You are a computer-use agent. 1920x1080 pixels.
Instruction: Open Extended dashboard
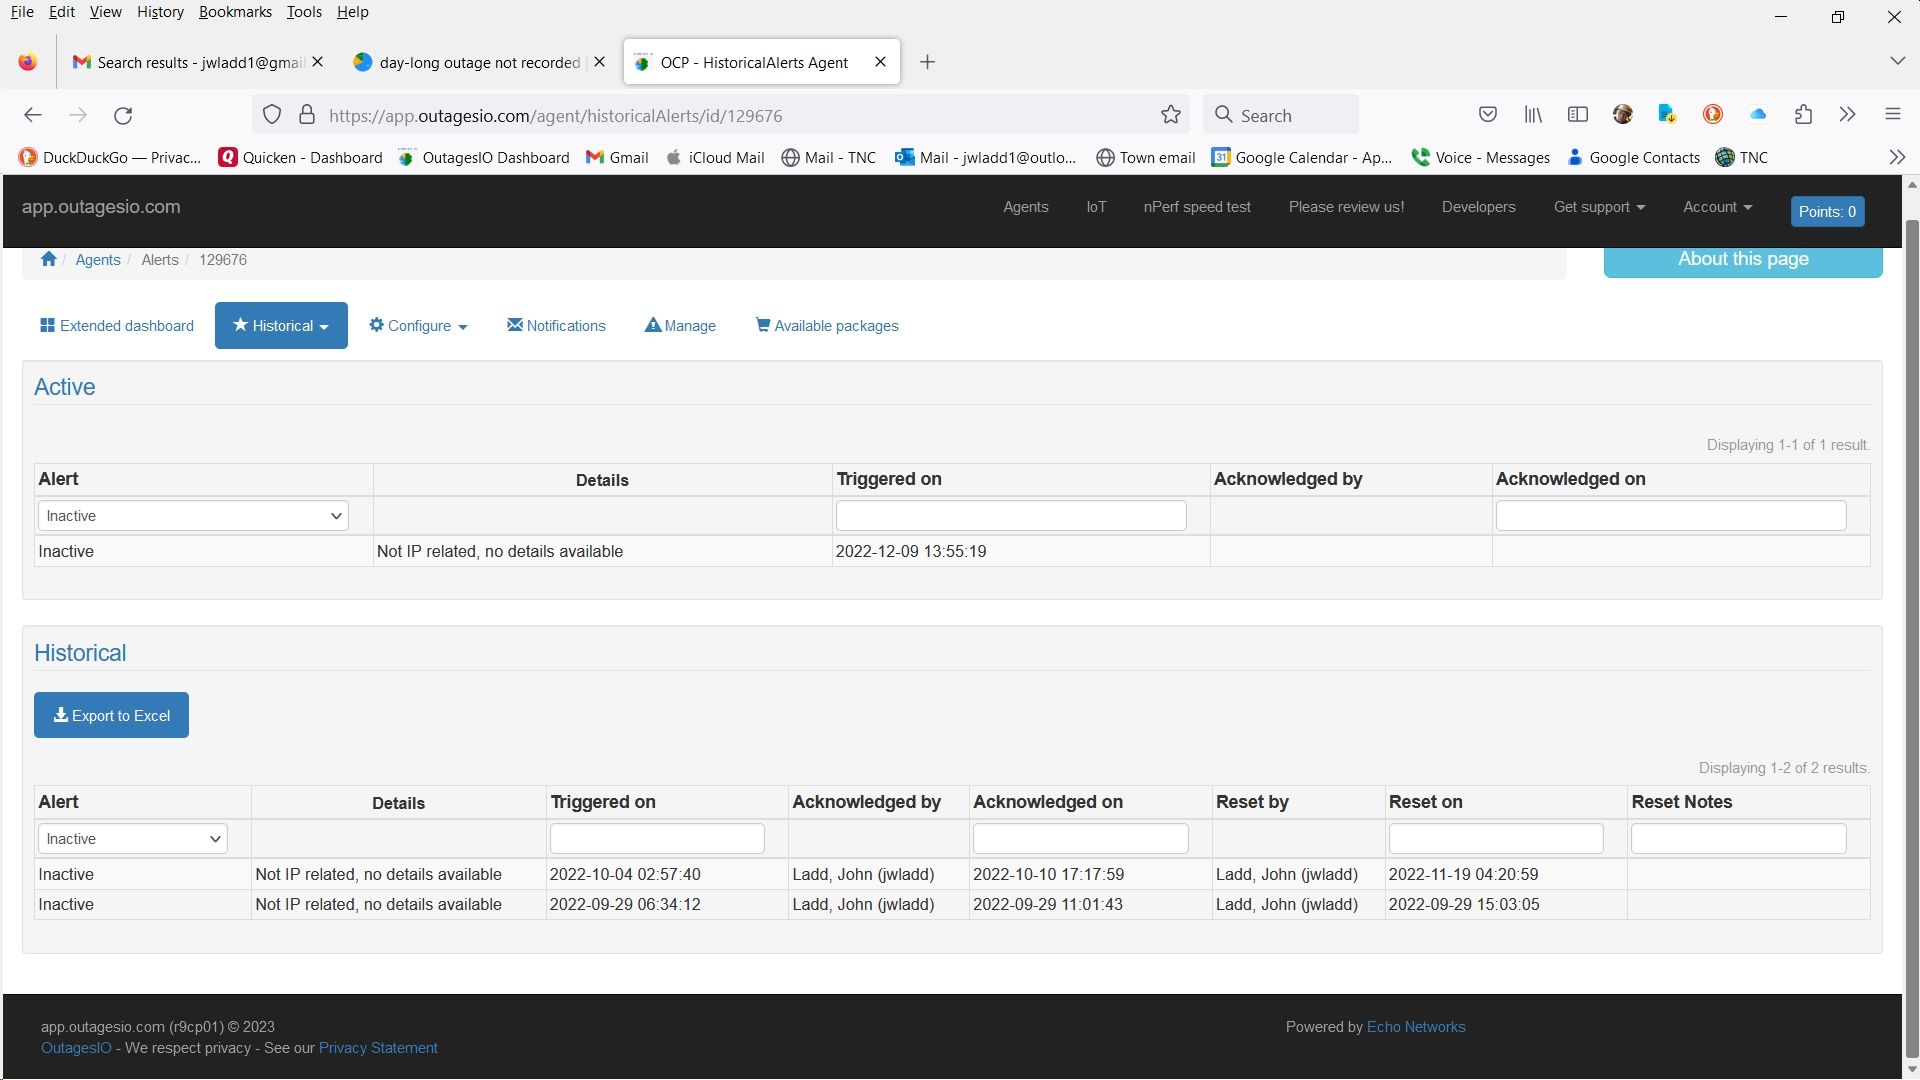(117, 326)
